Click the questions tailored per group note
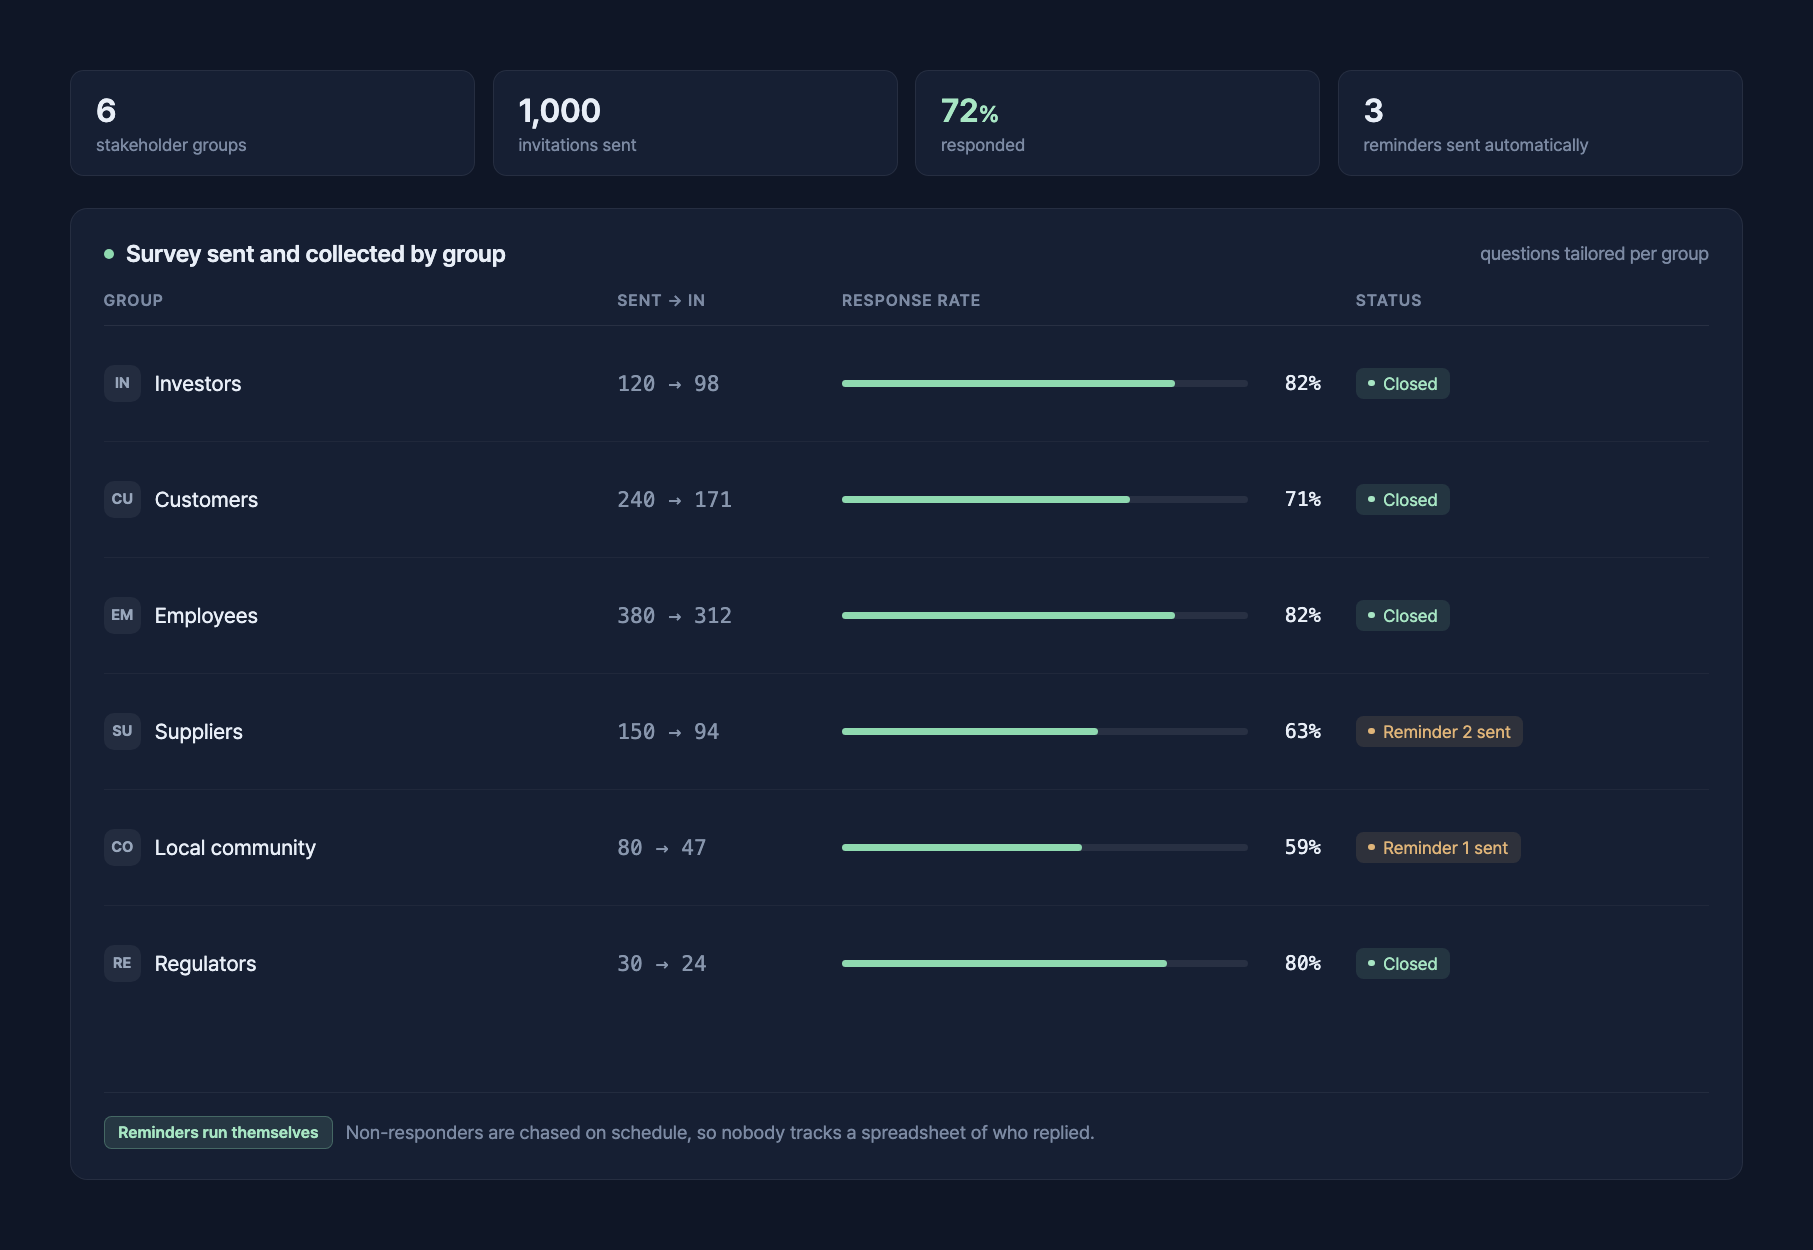This screenshot has width=1813, height=1250. (x=1594, y=254)
